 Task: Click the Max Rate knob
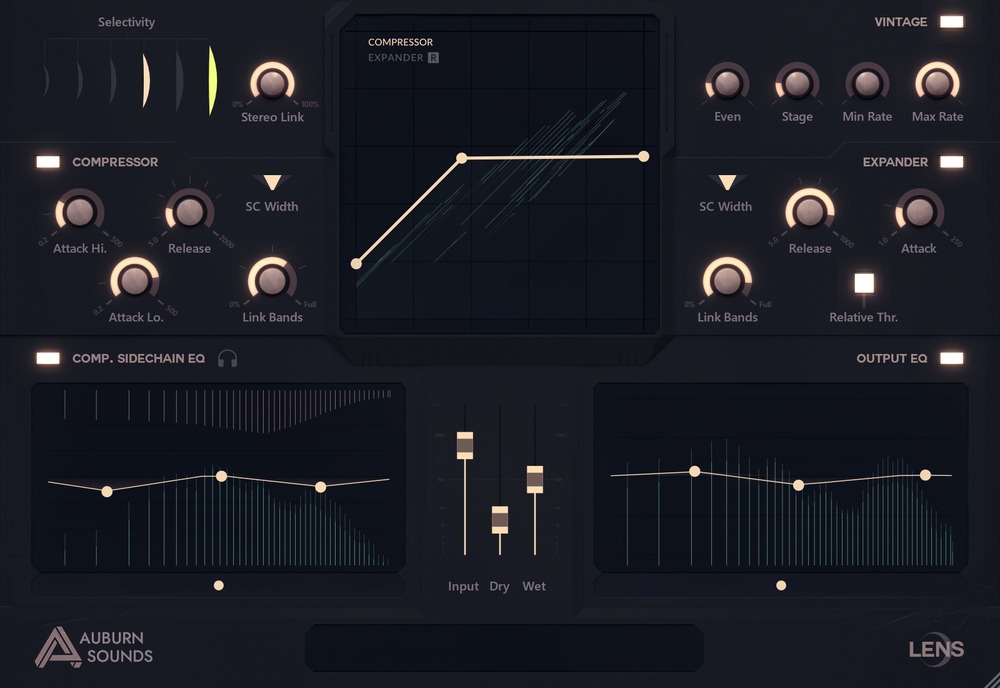pyautogui.click(x=937, y=83)
